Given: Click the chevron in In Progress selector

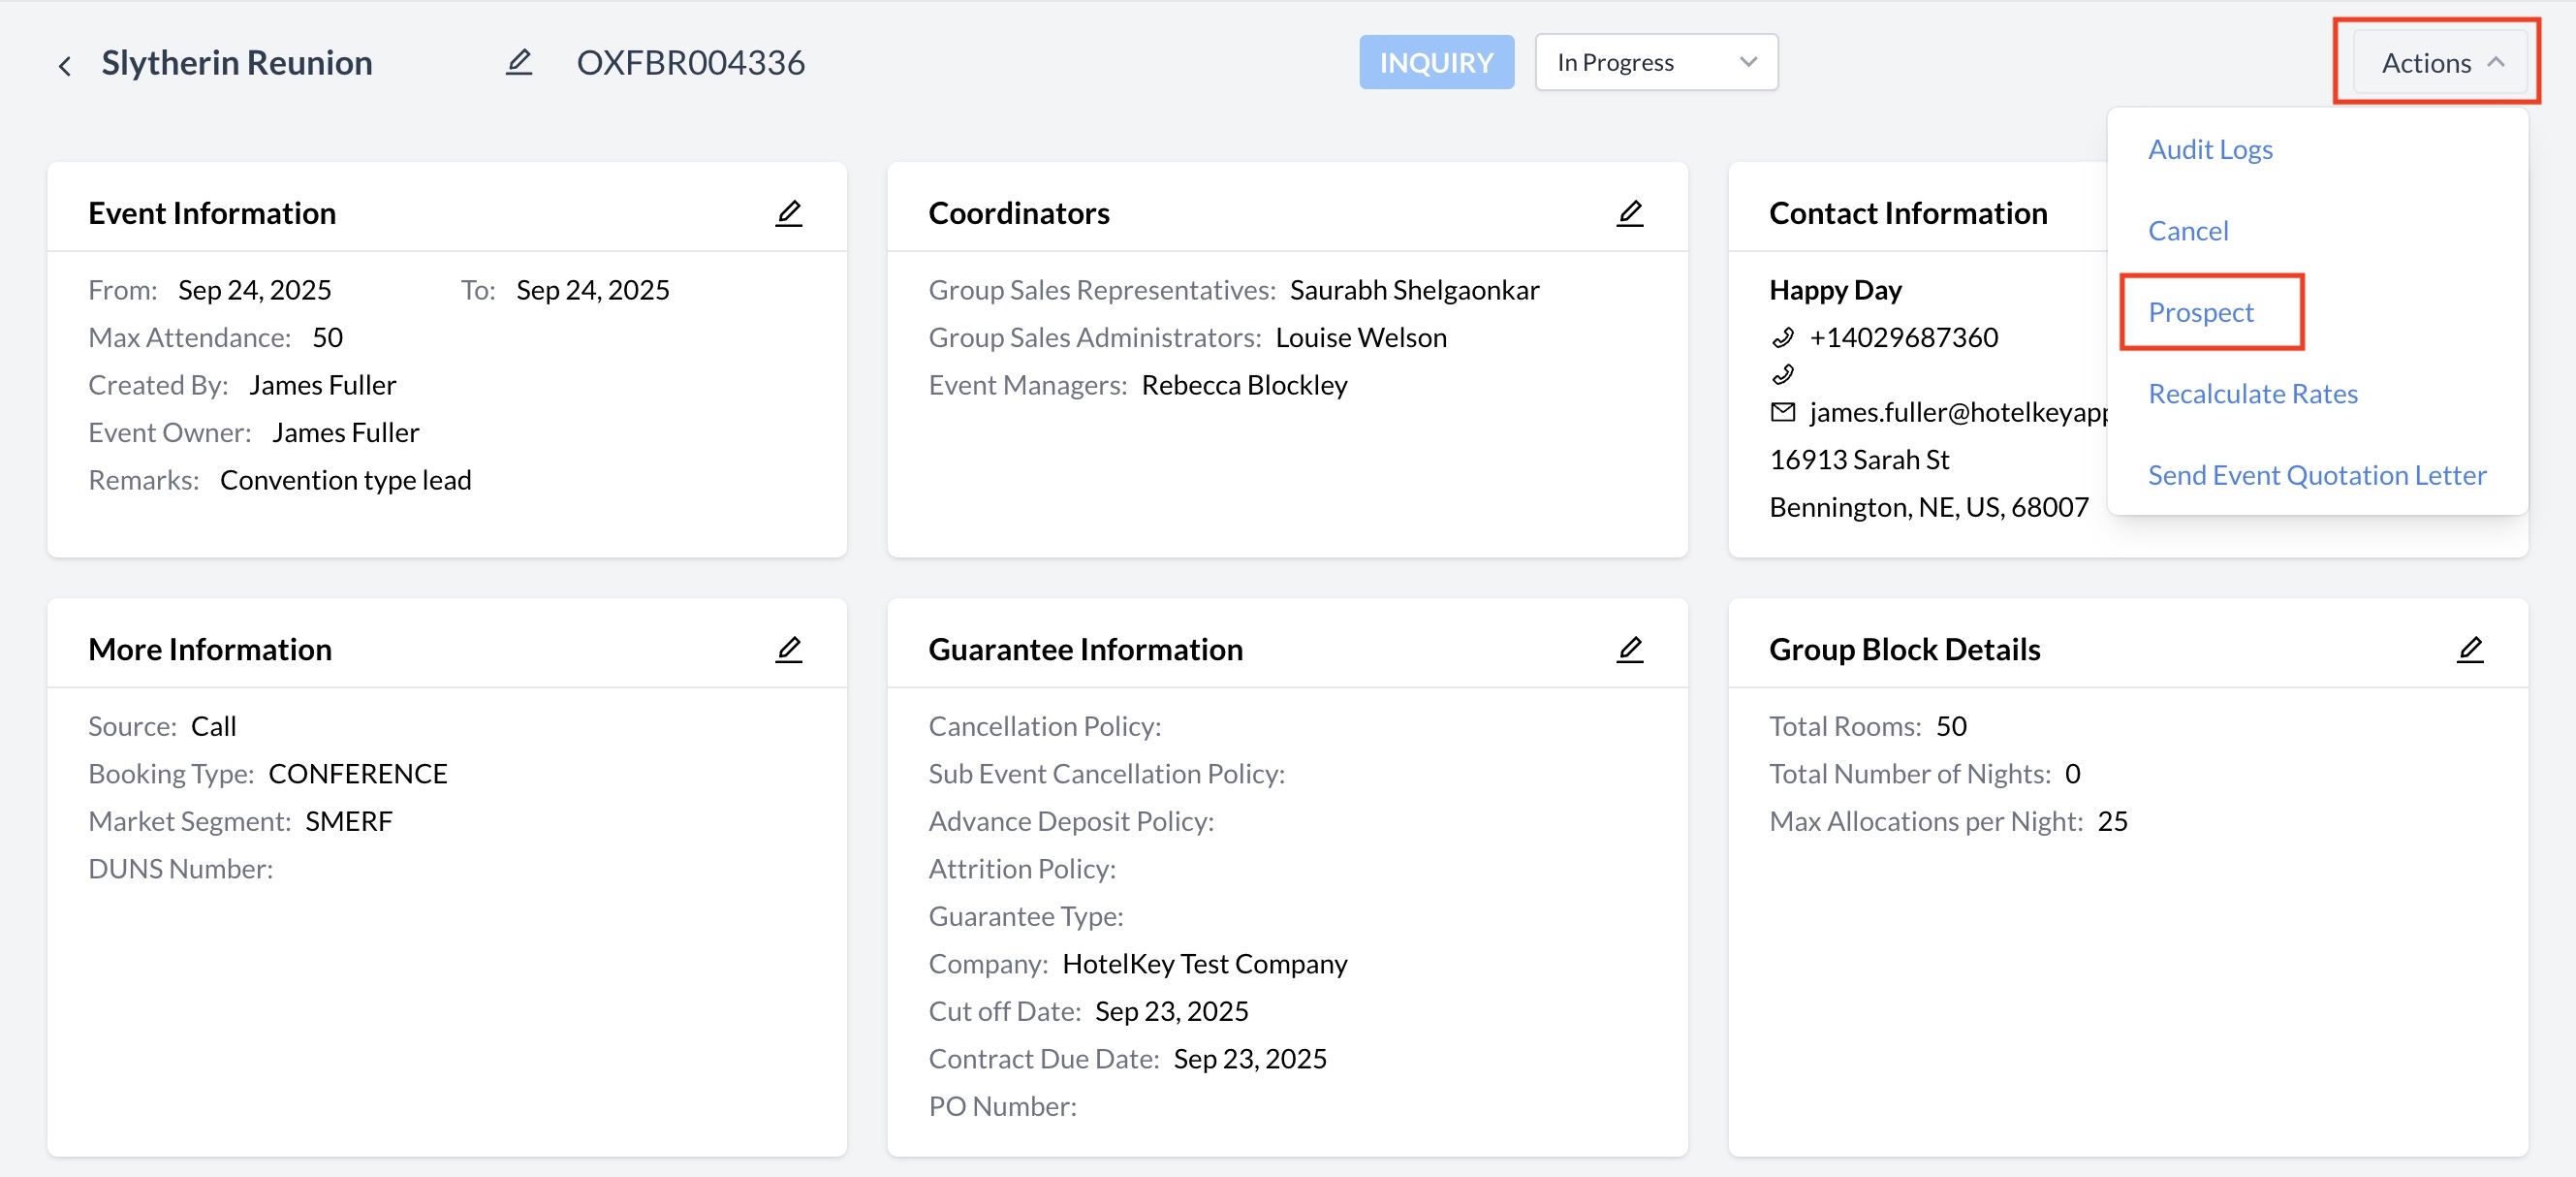Looking at the screenshot, I should click(1747, 63).
